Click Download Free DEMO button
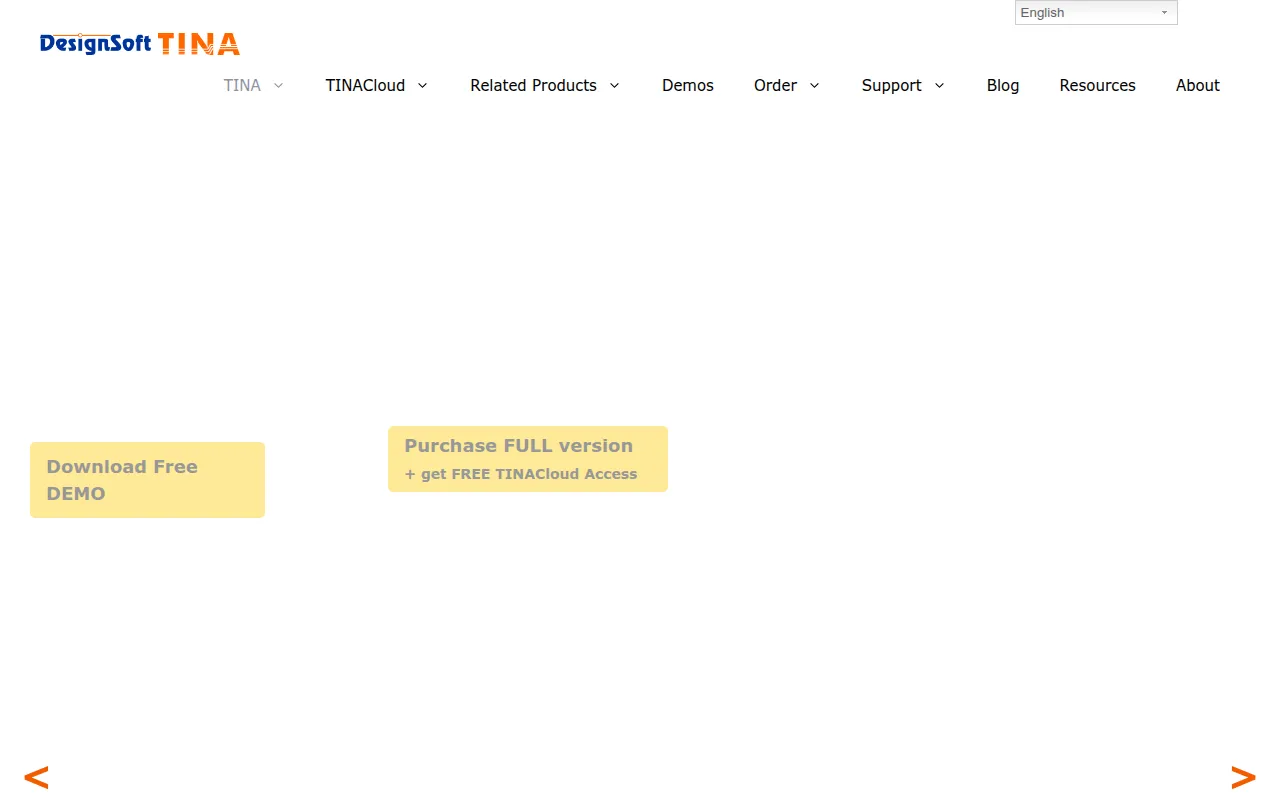This screenshot has height=800, width=1280. click(147, 480)
